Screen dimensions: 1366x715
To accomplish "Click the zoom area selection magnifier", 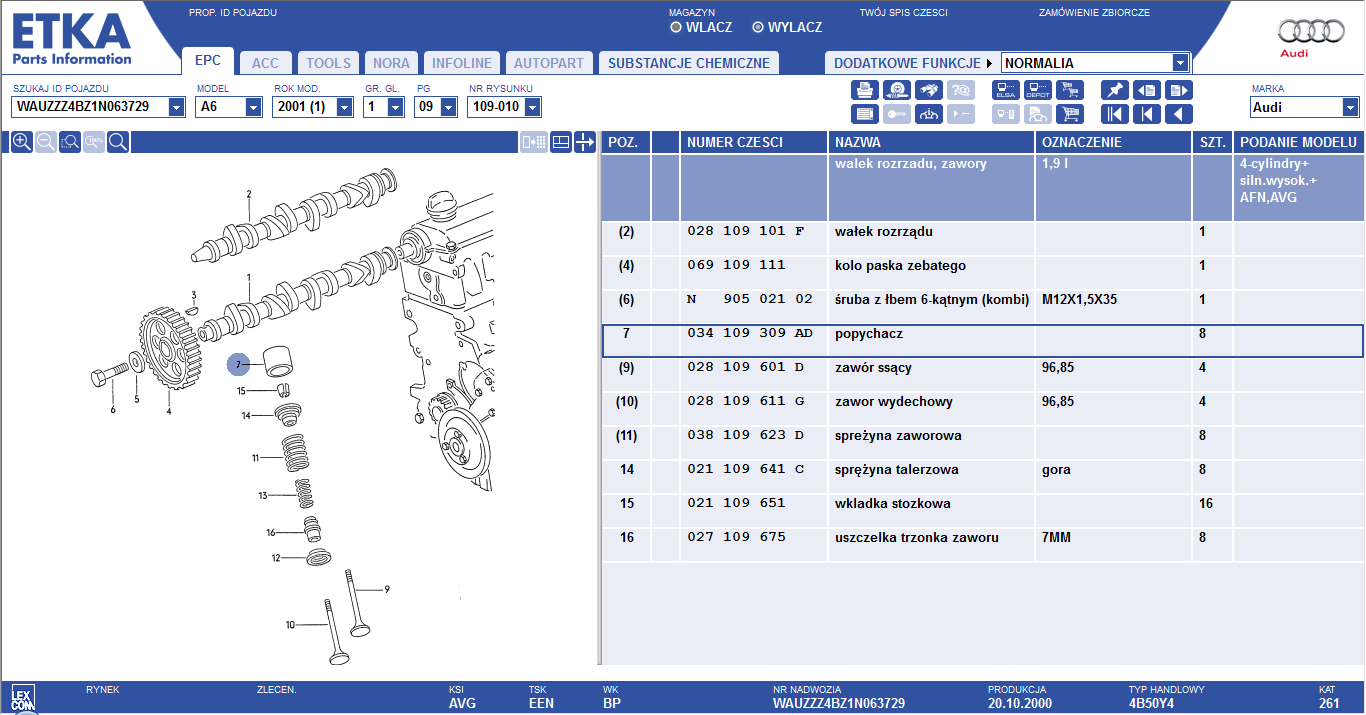I will tap(70, 142).
